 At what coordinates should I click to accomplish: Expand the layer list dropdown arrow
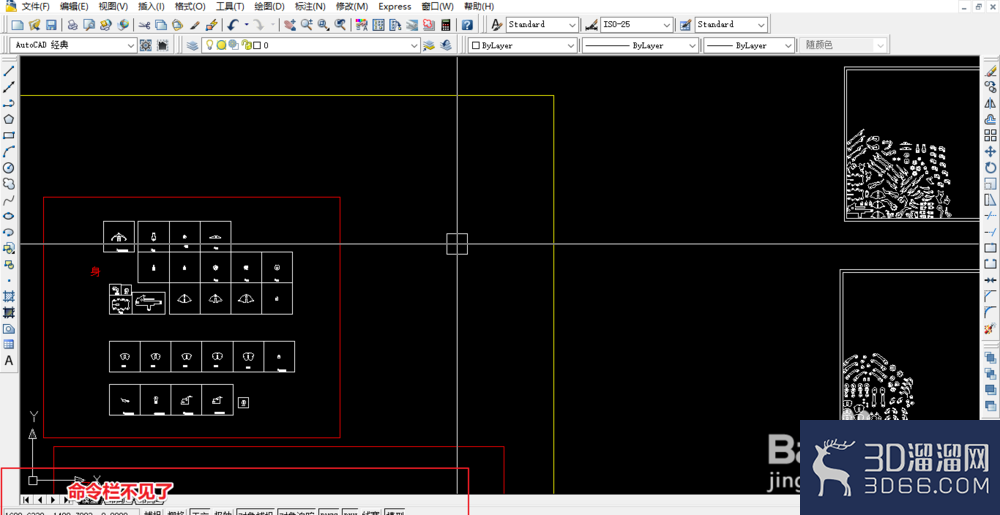click(x=415, y=45)
